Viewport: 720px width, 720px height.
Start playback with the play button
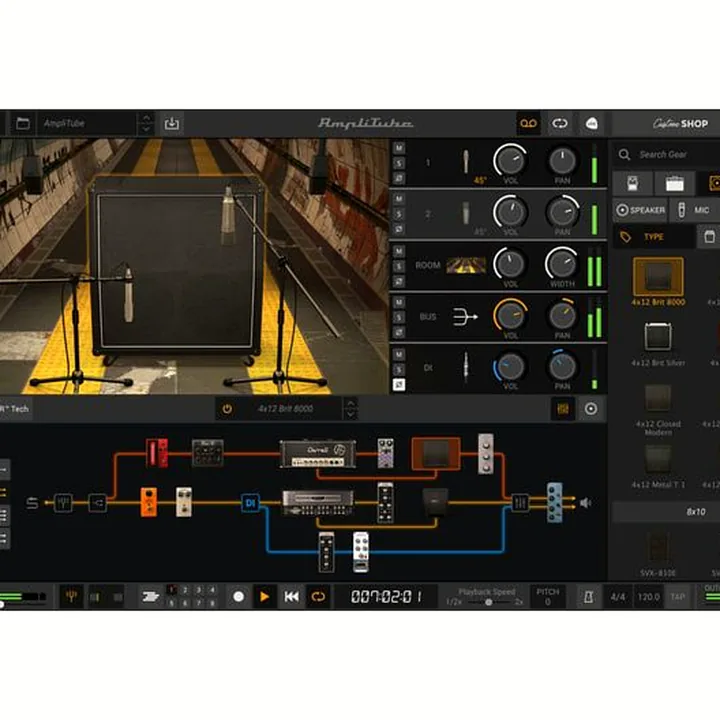coord(264,596)
